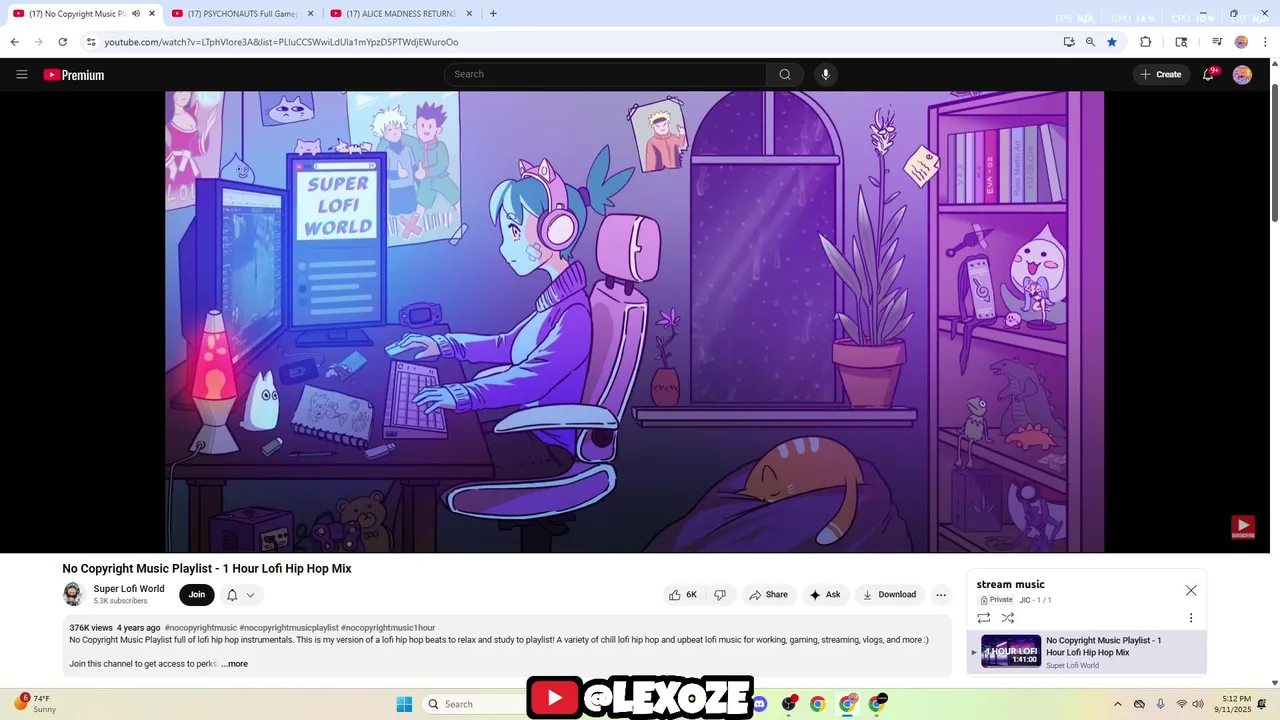Expand description with ...more
The width and height of the screenshot is (1280, 720).
coord(234,664)
